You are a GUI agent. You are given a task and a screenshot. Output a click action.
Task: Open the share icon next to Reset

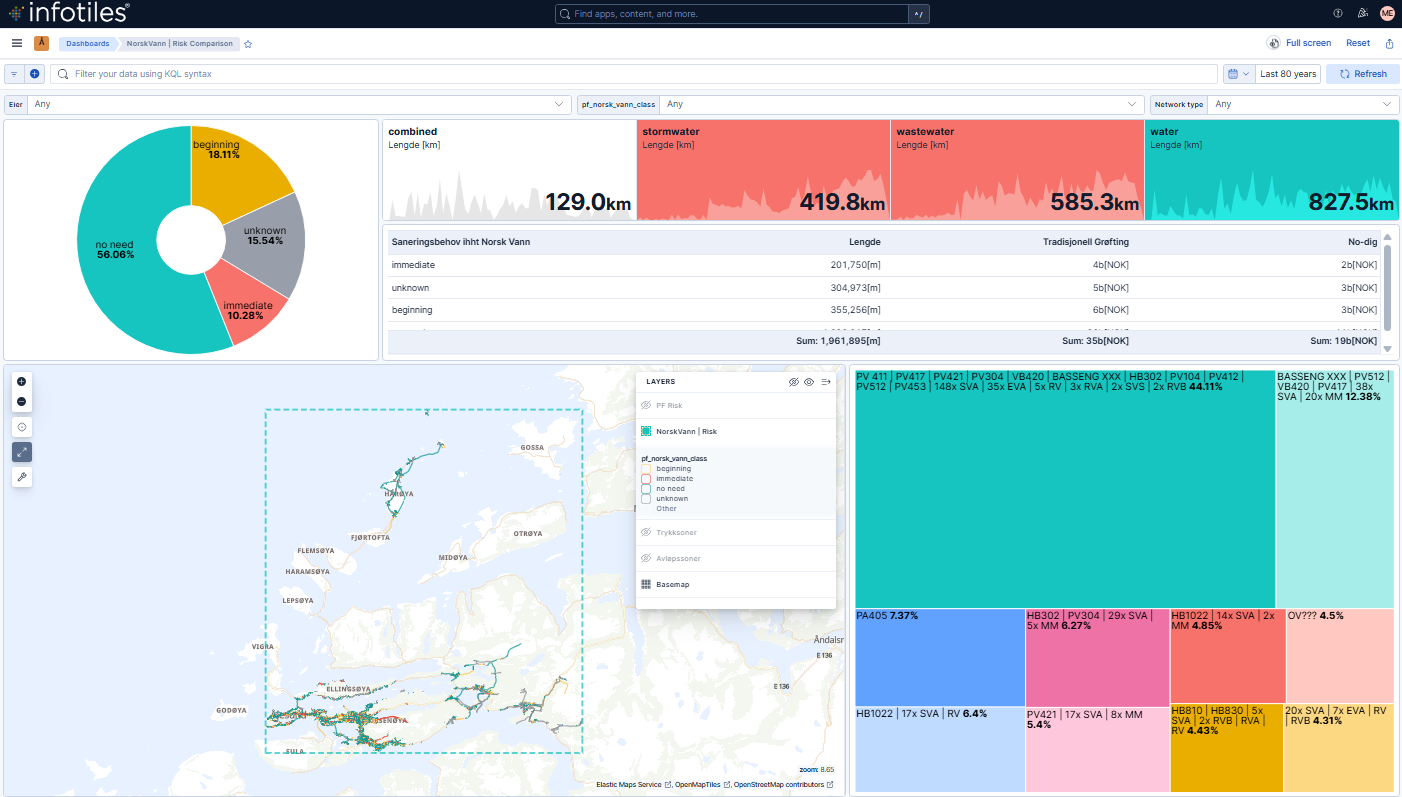[1389, 43]
